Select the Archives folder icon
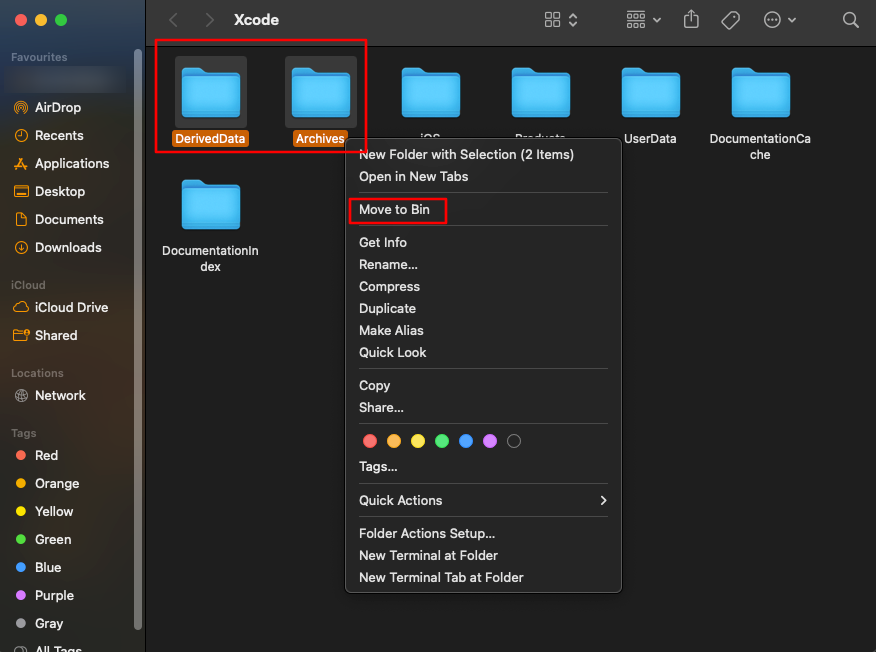Image resolution: width=876 pixels, height=652 pixels. point(321,93)
